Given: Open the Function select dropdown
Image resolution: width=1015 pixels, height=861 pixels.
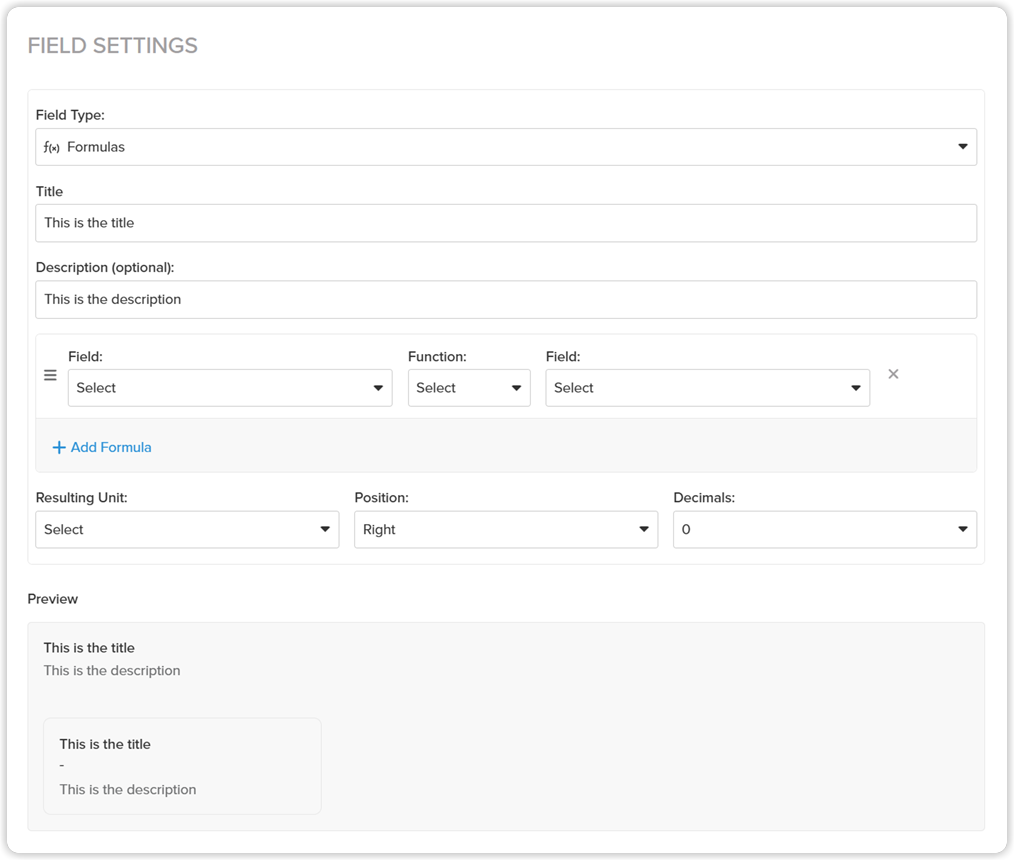Looking at the screenshot, I should coord(469,388).
